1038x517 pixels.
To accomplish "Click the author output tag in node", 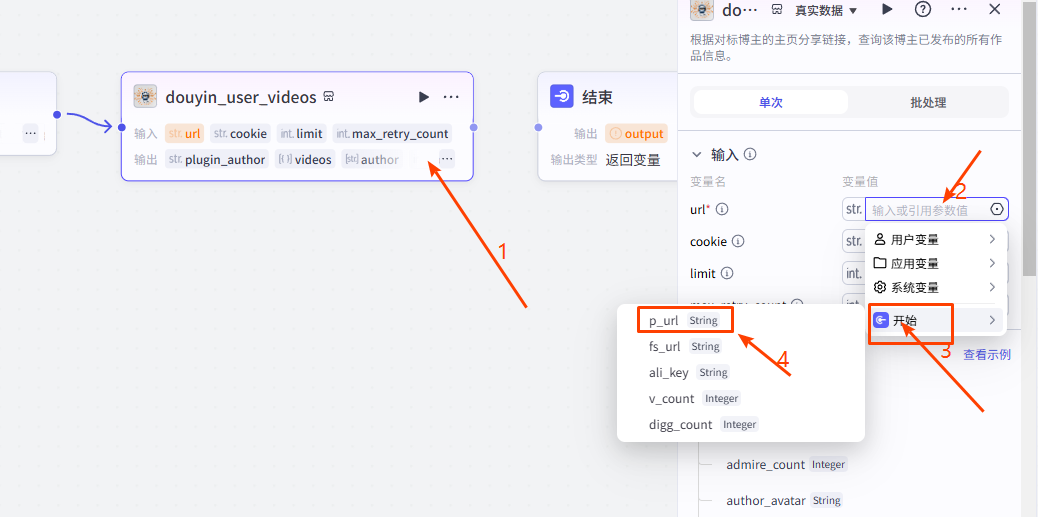I will 371,160.
